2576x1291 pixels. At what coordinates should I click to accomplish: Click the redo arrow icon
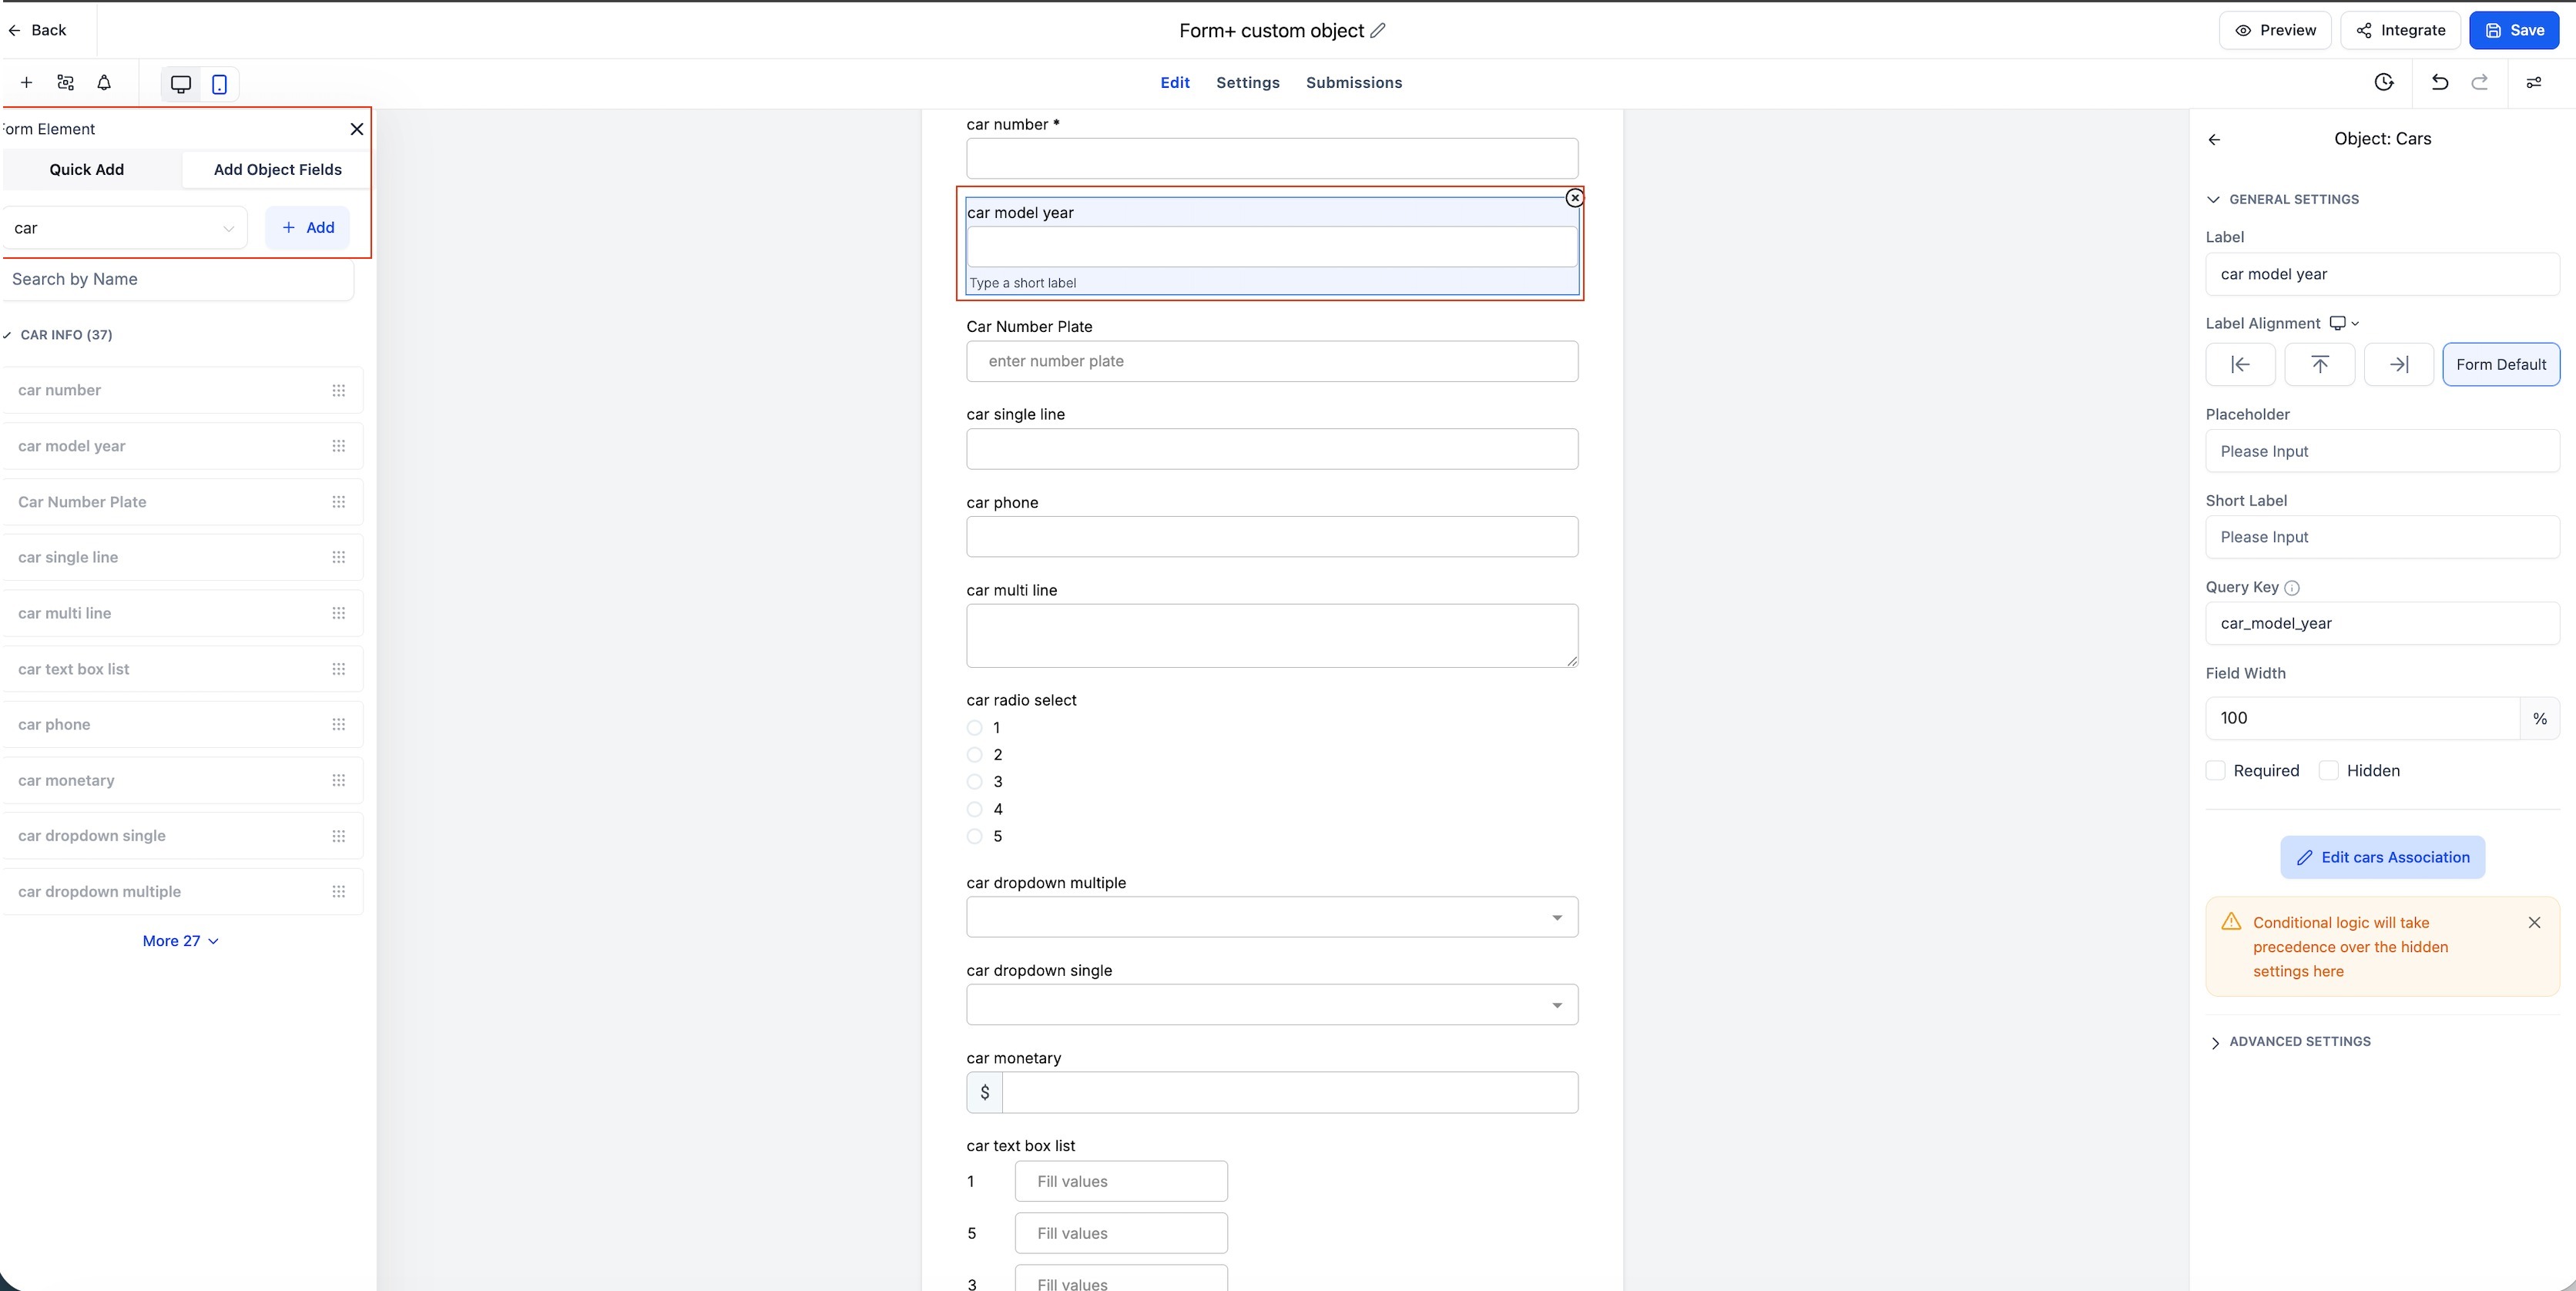point(2479,82)
